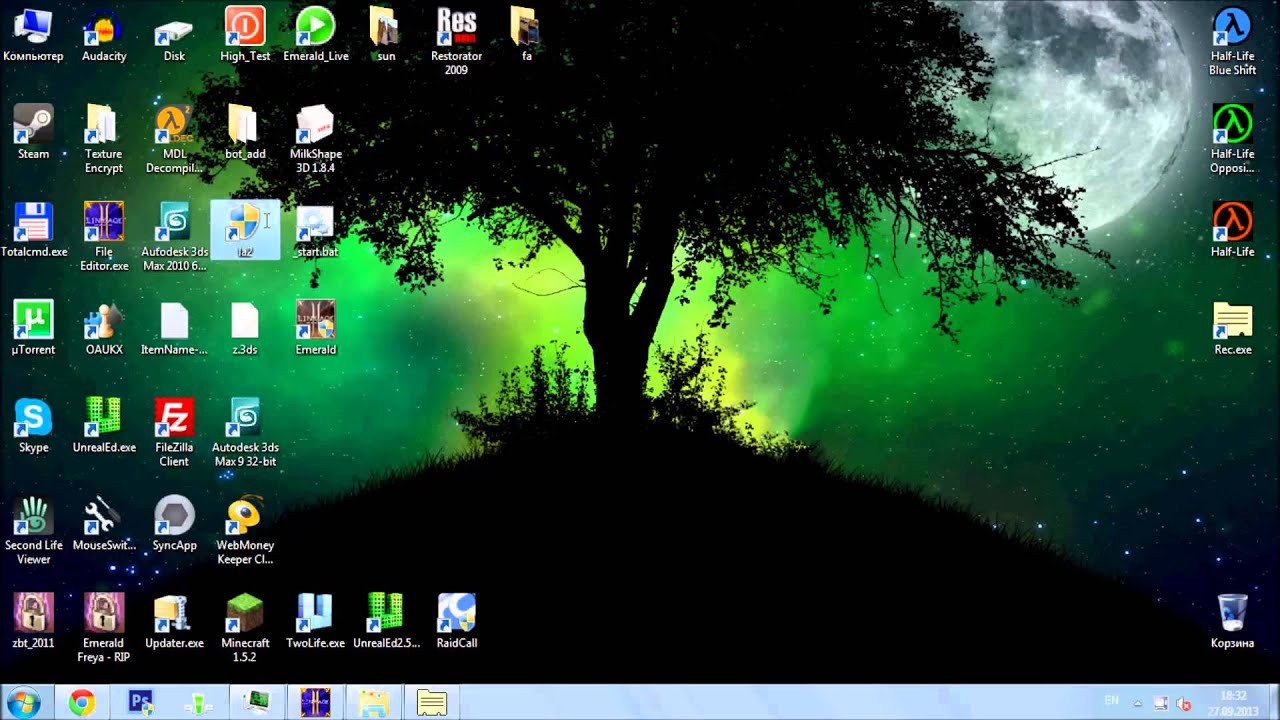This screenshot has width=1280, height=720.
Task: Select the Audacity desktop shortcut
Action: tap(104, 36)
